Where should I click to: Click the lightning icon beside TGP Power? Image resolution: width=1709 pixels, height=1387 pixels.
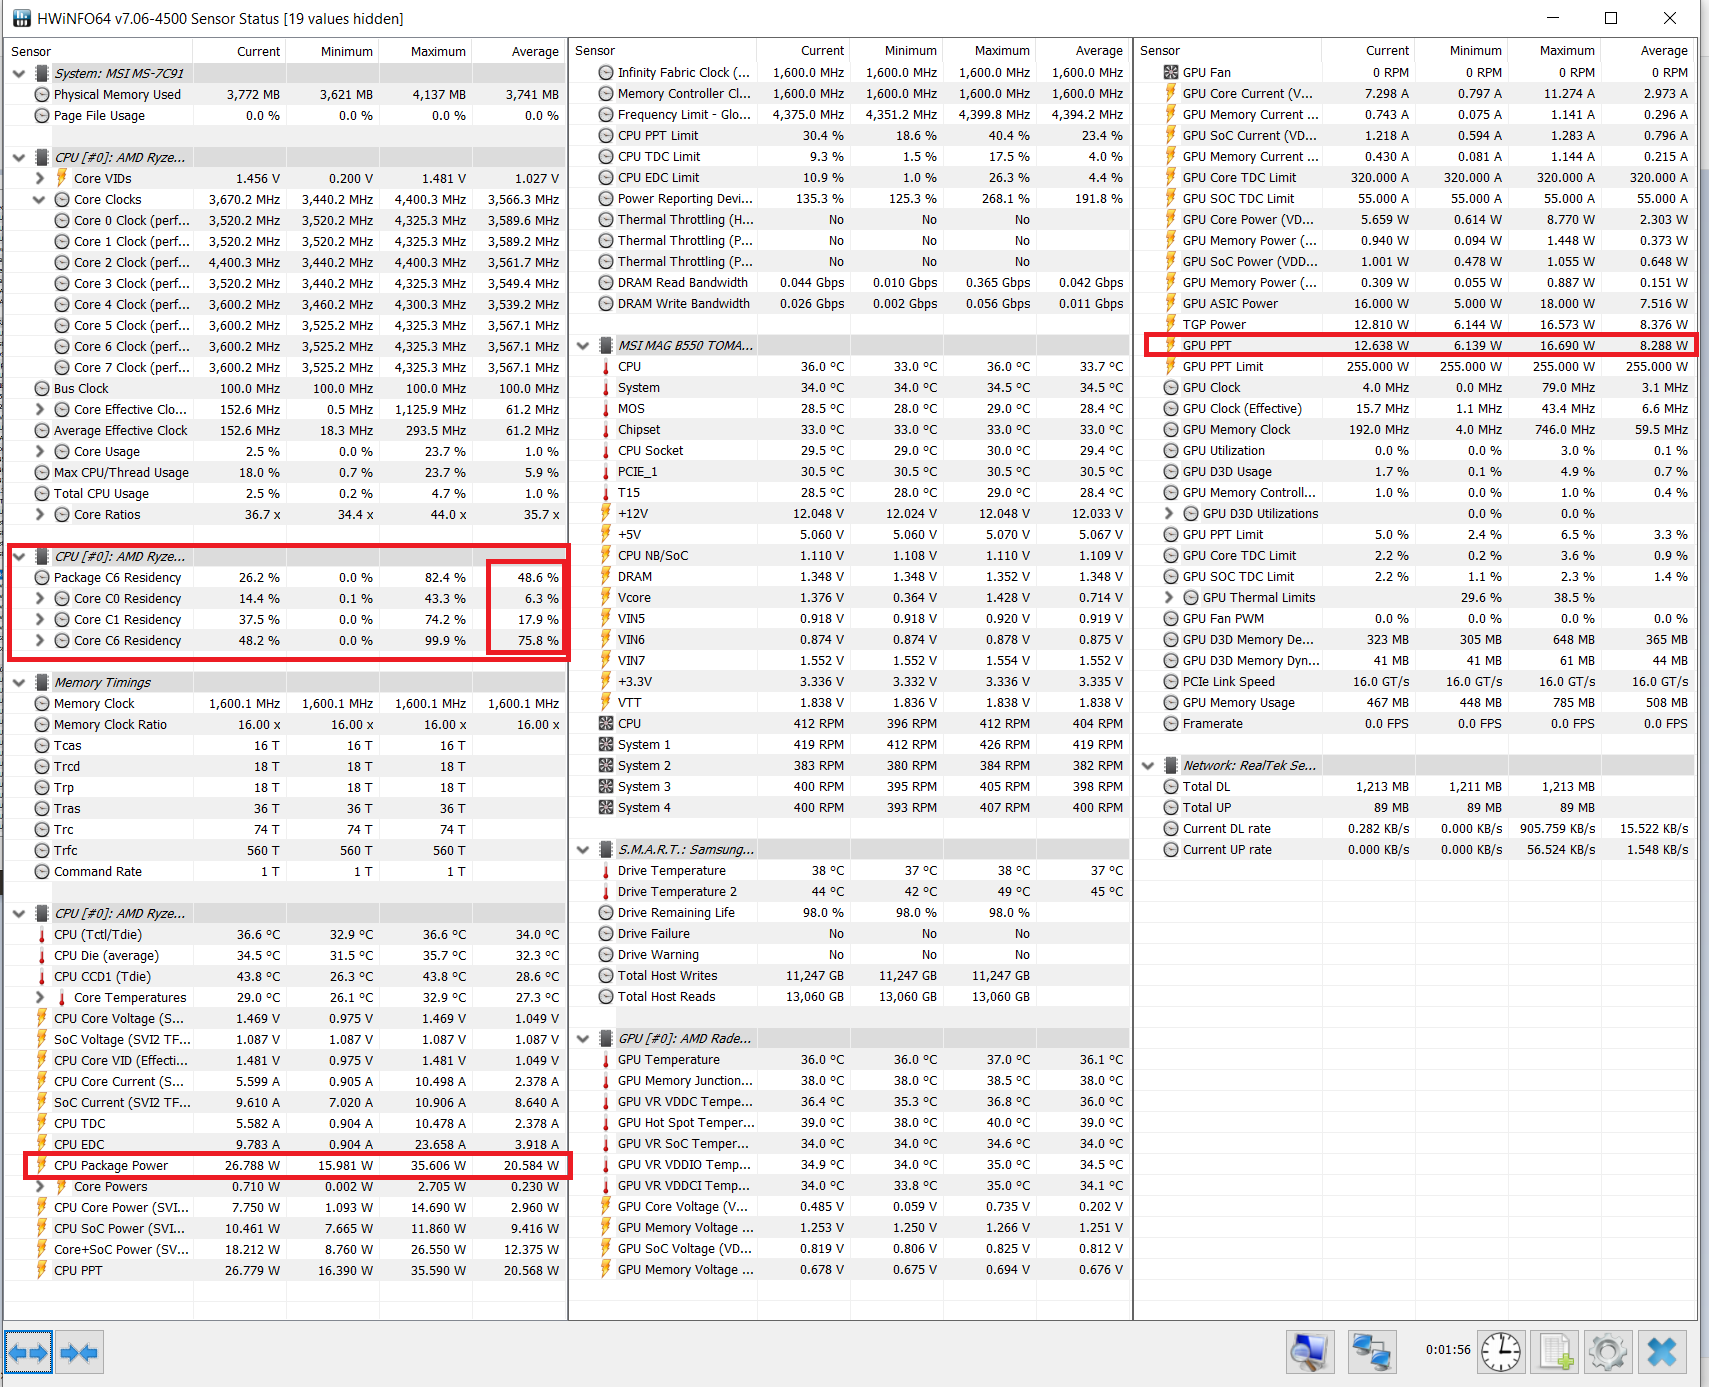click(1171, 324)
